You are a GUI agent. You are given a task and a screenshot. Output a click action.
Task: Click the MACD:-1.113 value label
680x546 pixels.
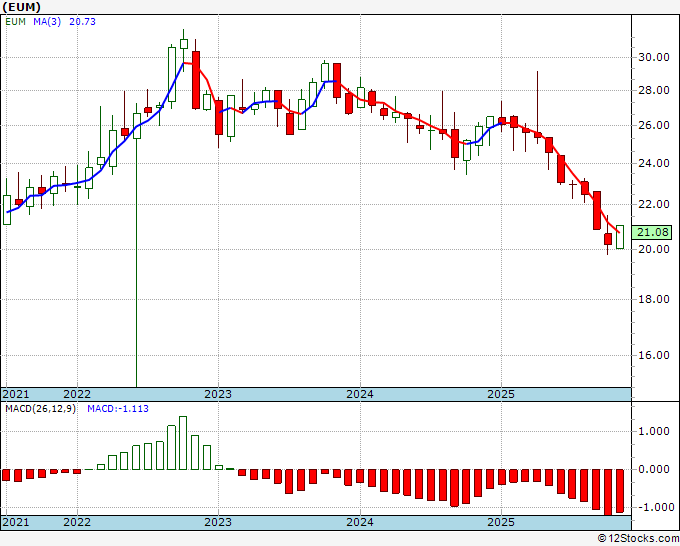point(118,409)
